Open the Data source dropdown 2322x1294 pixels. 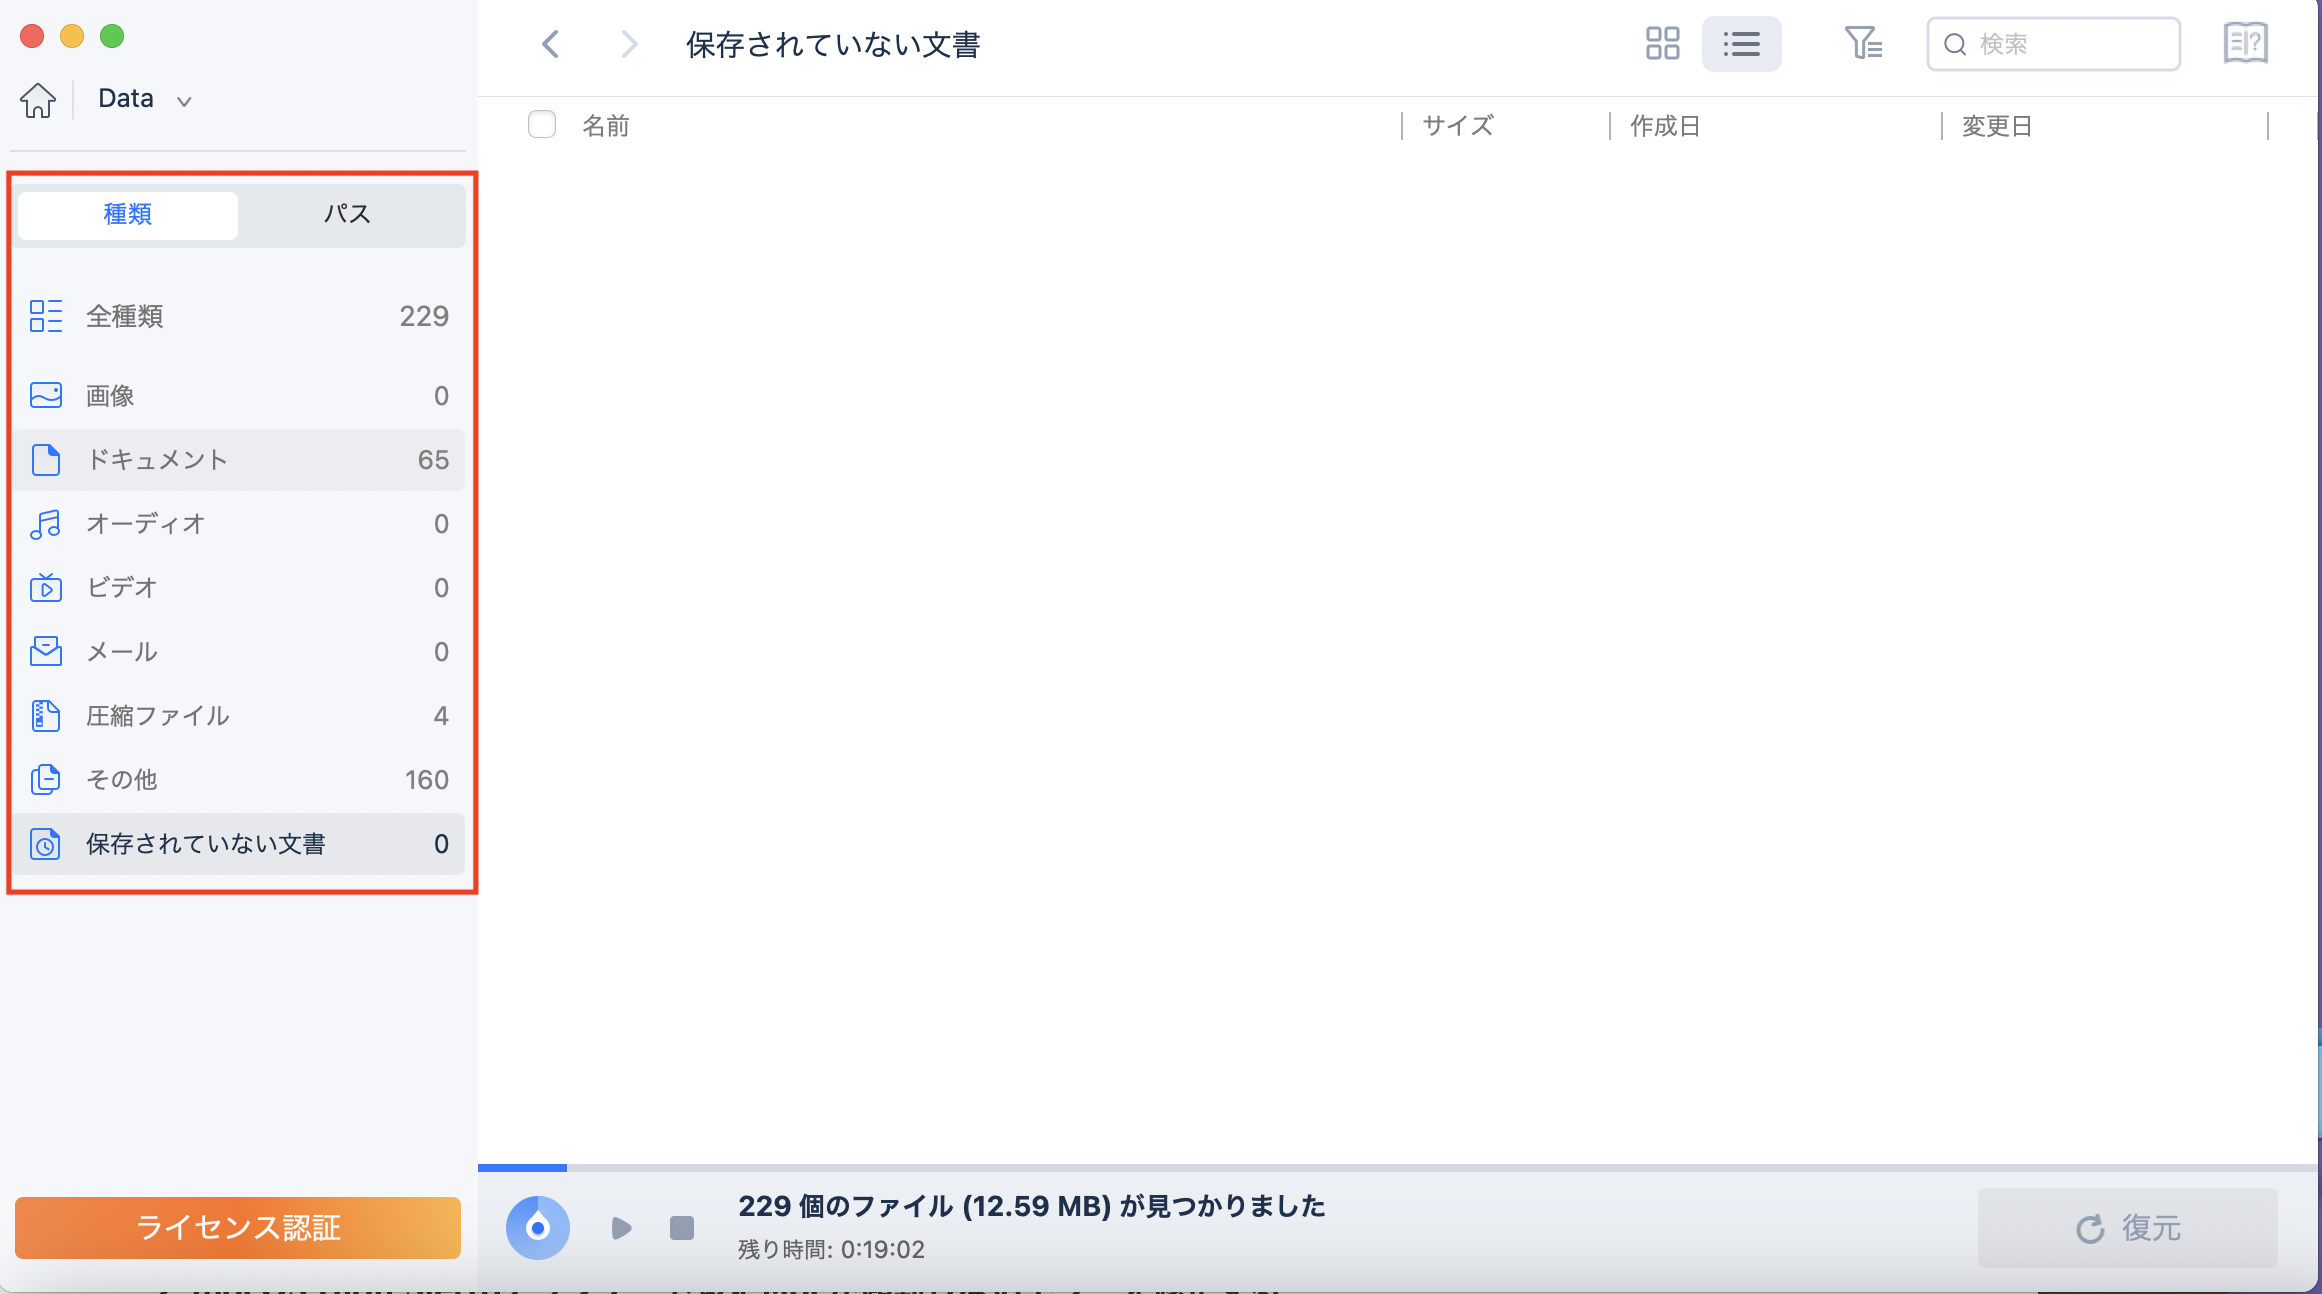[x=183, y=99]
